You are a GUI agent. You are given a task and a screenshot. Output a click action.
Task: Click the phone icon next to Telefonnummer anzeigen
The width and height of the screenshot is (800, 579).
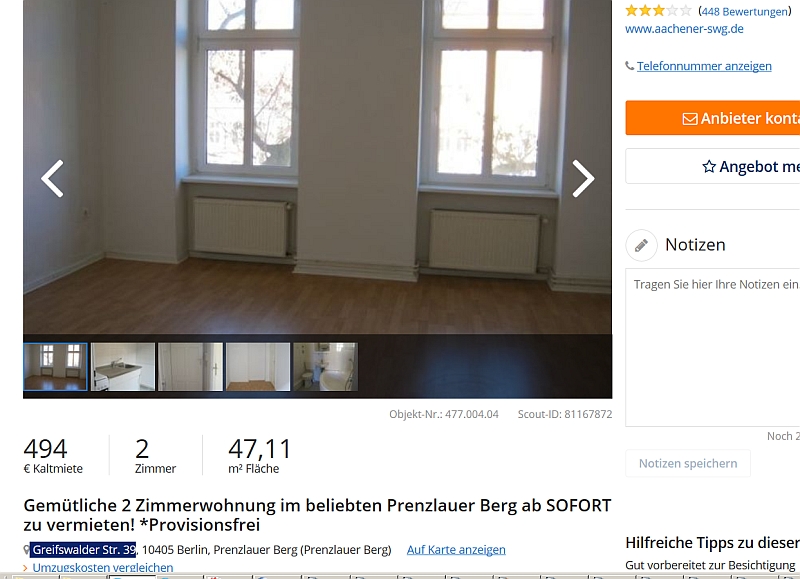630,66
